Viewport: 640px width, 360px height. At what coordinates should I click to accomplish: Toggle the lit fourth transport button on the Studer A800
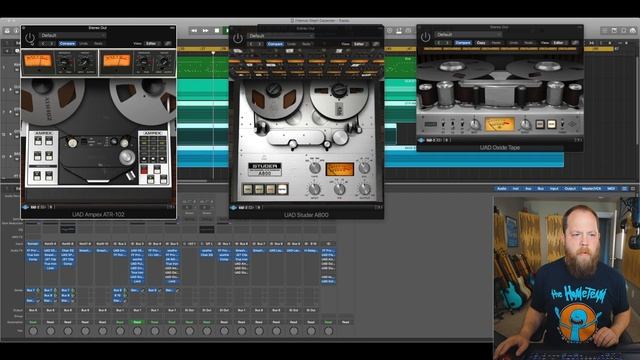(x=282, y=189)
